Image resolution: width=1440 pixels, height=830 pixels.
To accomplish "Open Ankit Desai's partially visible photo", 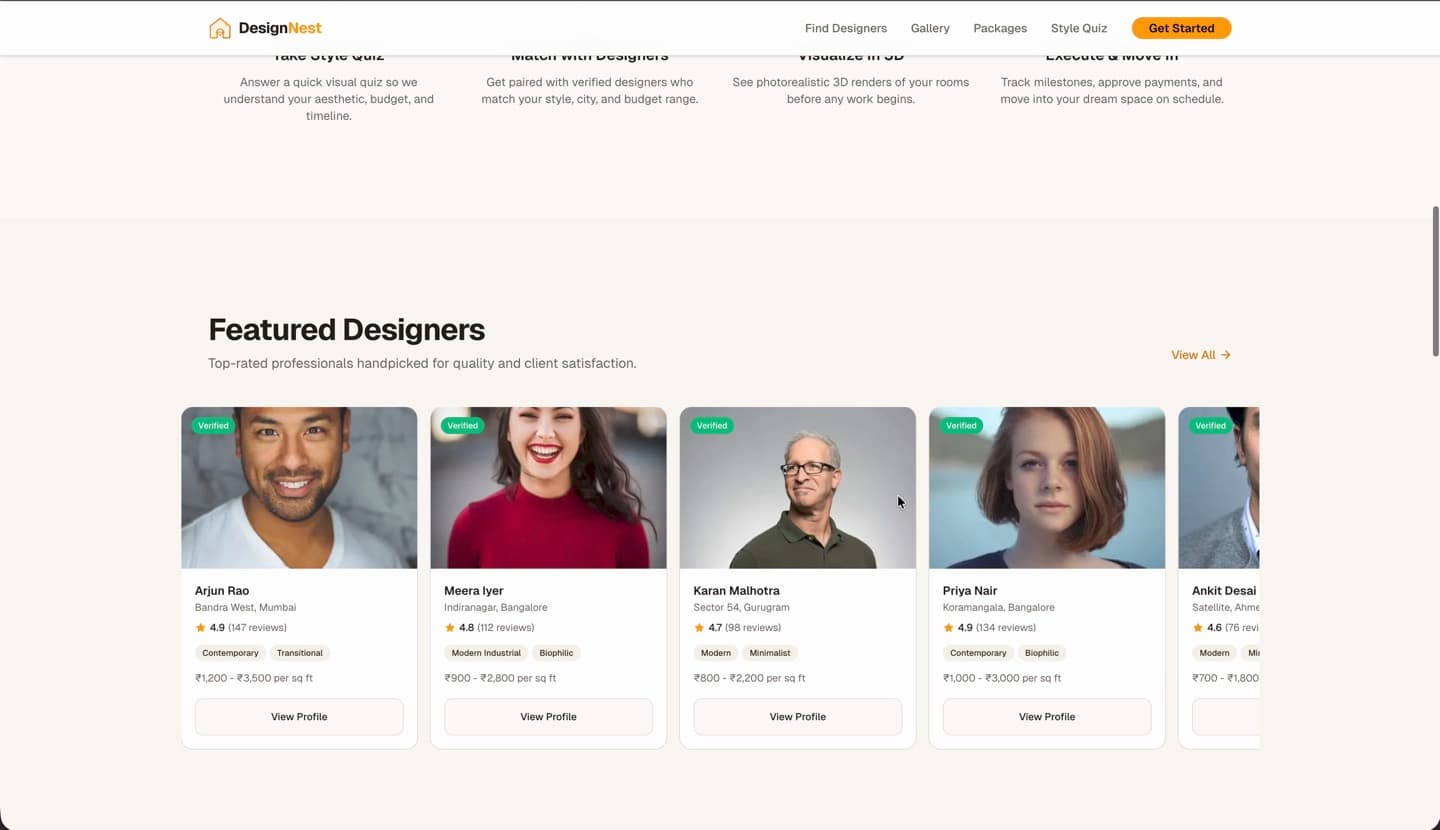I will click(1219, 488).
